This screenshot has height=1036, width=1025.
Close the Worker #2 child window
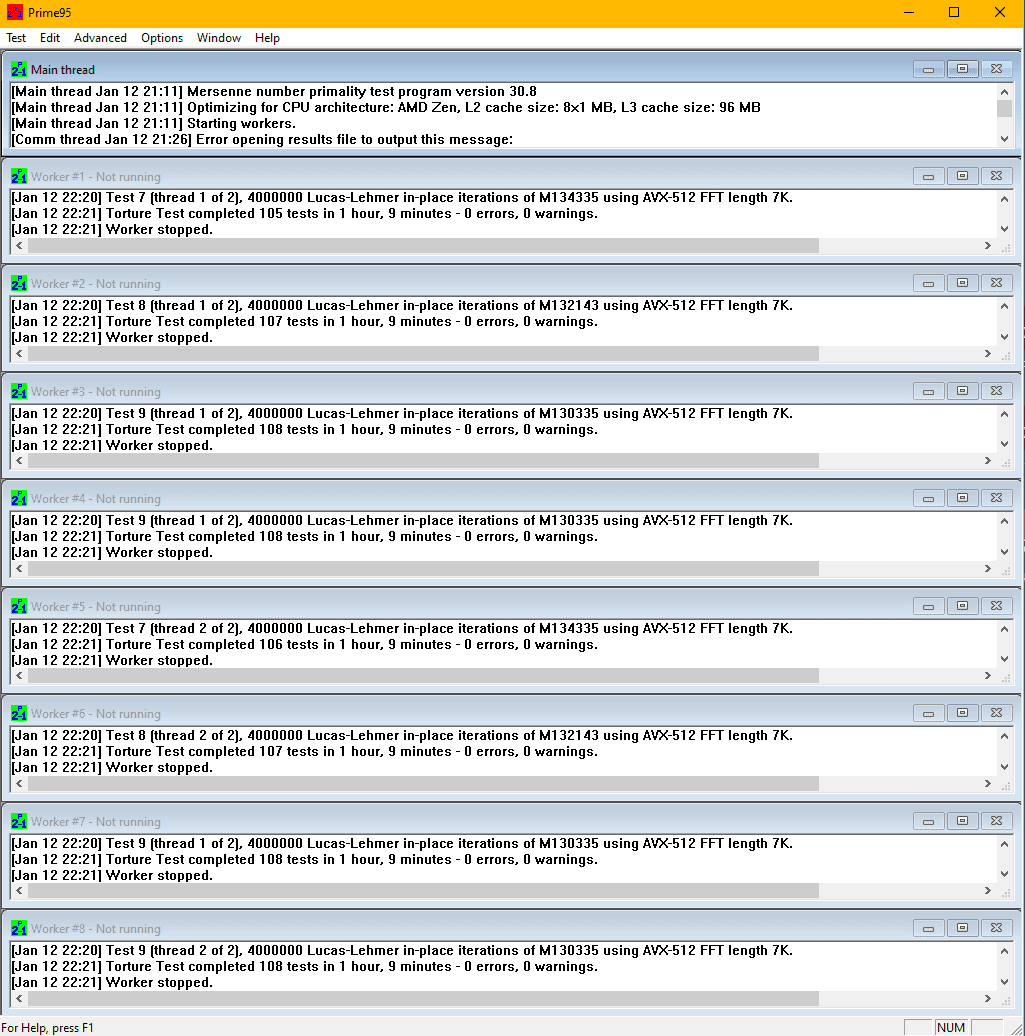pos(997,283)
